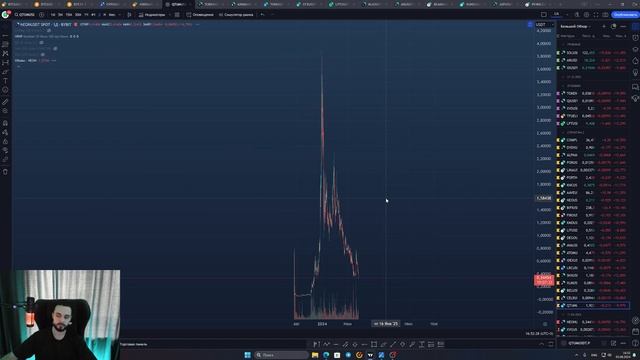This screenshot has width=640, height=360.
Task: Open the layout select rectangle icon
Action: click(x=544, y=15)
